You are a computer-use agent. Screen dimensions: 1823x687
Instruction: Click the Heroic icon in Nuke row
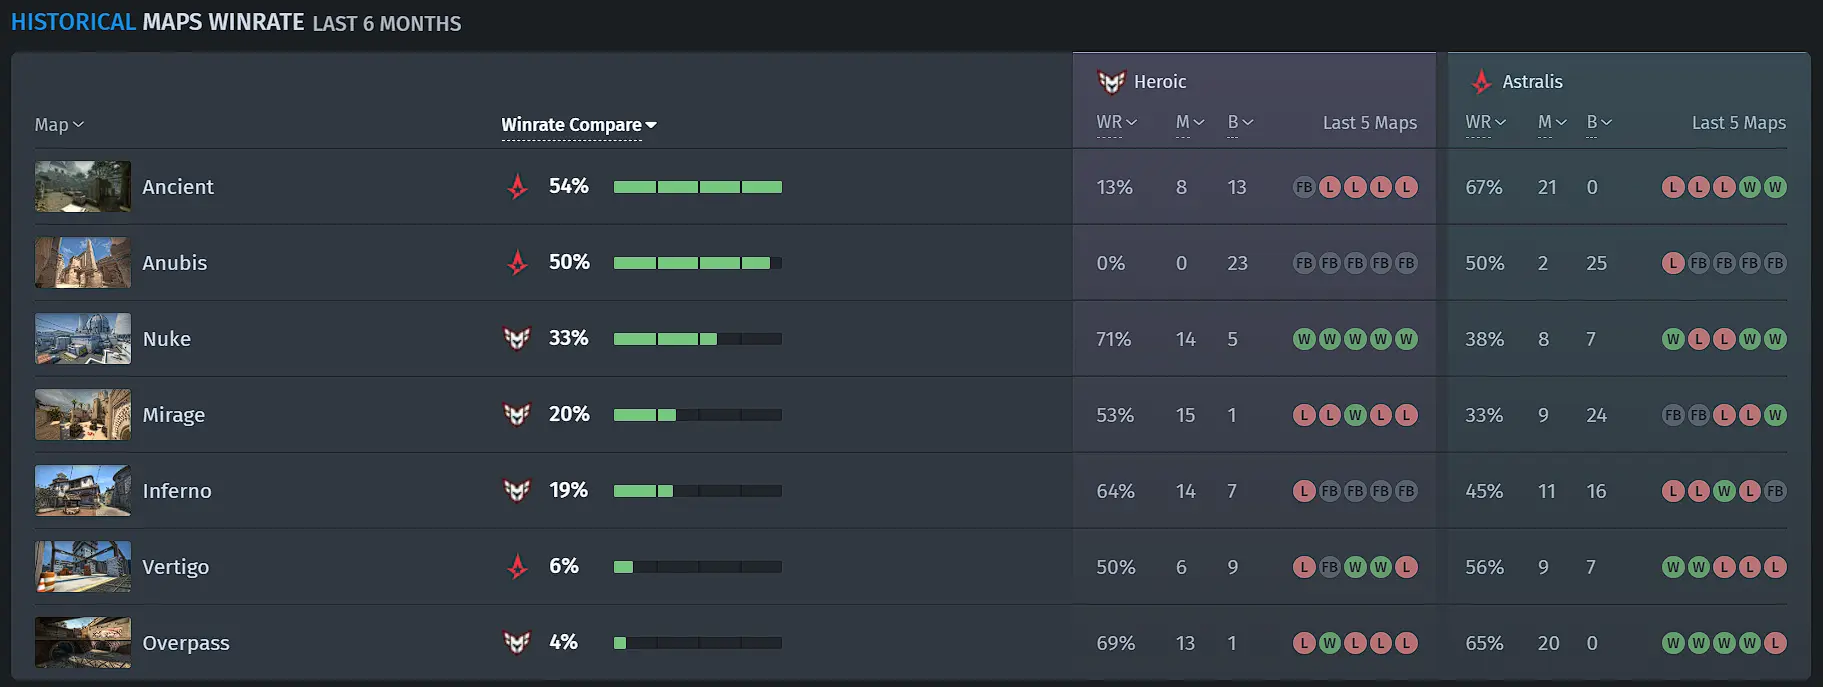click(x=517, y=338)
